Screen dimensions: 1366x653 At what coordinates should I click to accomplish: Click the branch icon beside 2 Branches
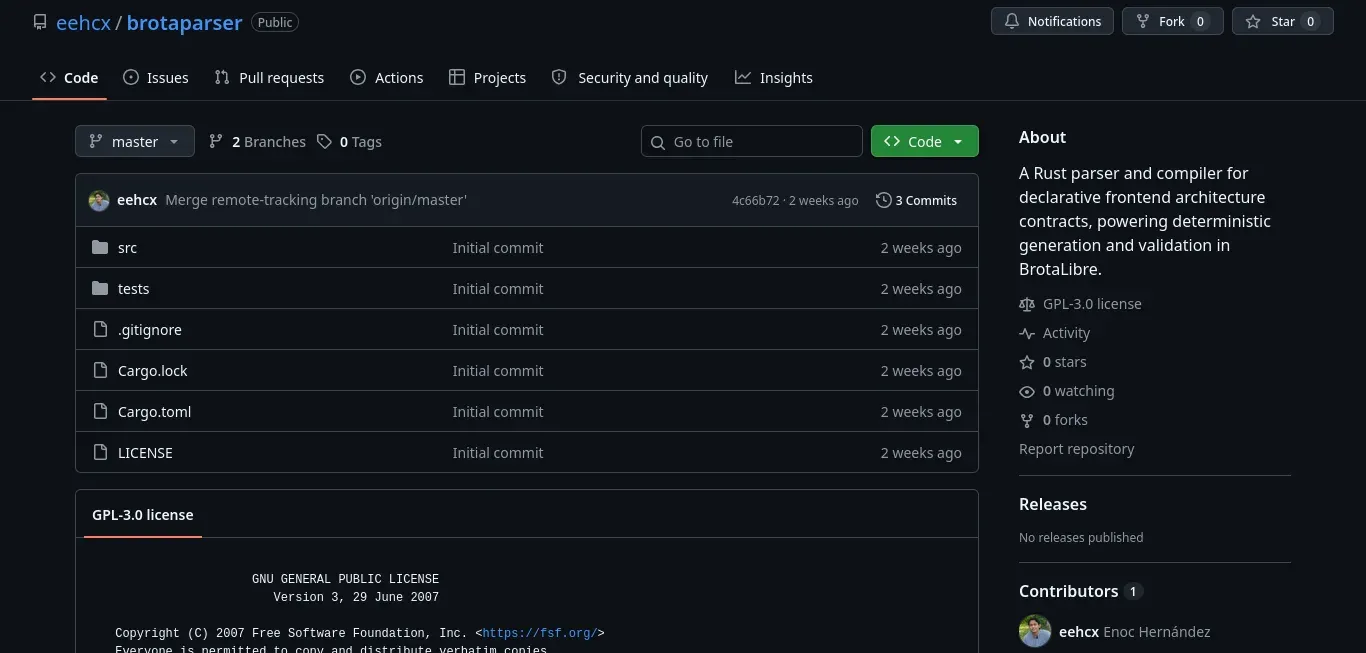point(216,142)
